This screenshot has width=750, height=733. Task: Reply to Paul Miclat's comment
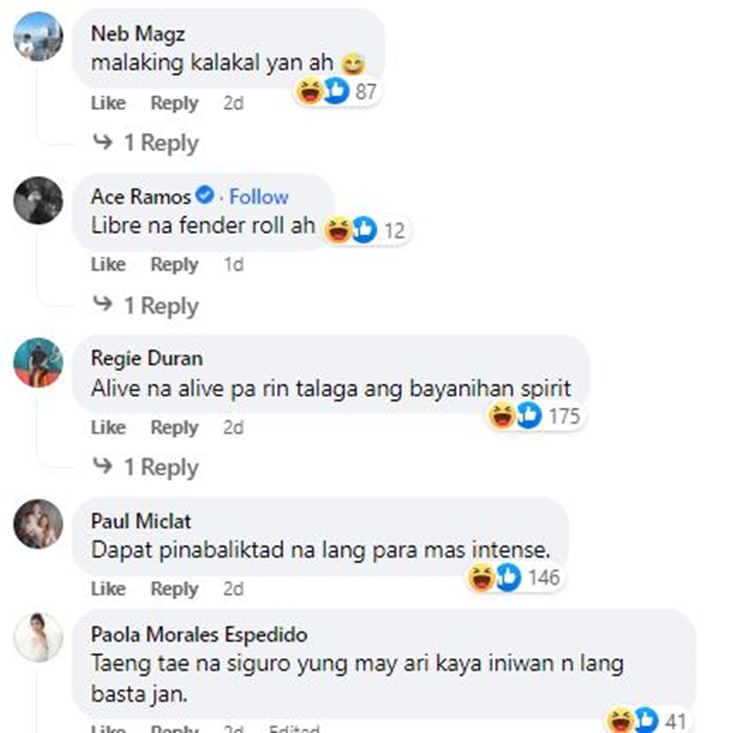(x=175, y=589)
